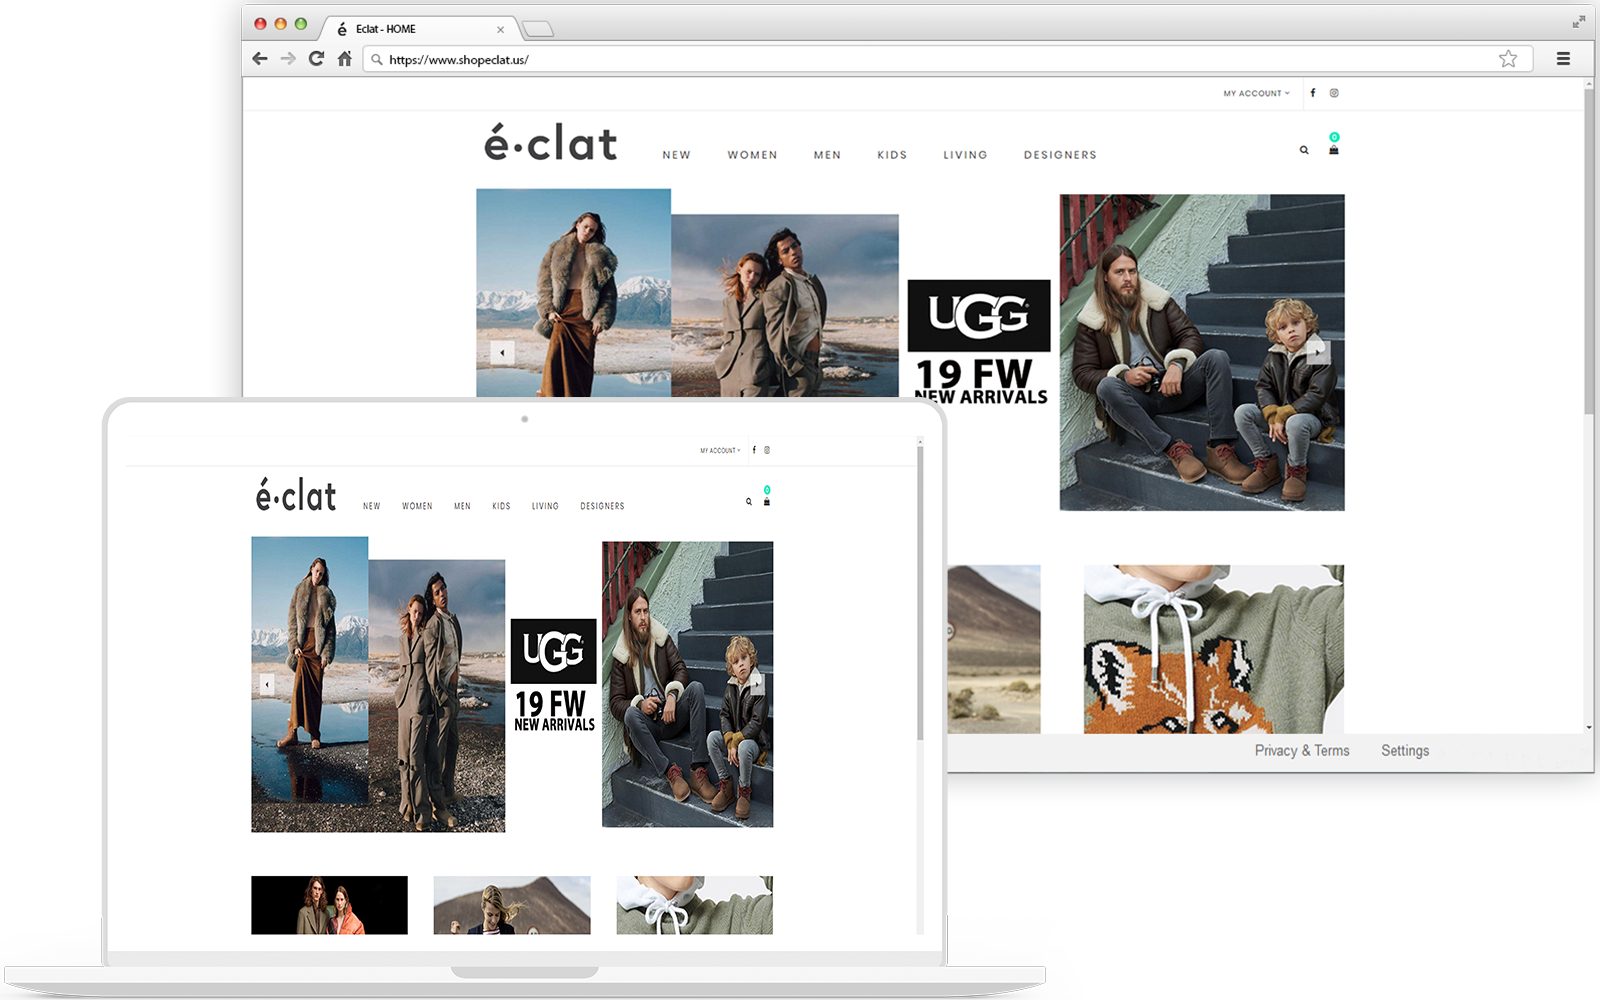Click the é·clat logo in the browser window
This screenshot has height=1000, width=1600.
pyautogui.click(x=551, y=142)
